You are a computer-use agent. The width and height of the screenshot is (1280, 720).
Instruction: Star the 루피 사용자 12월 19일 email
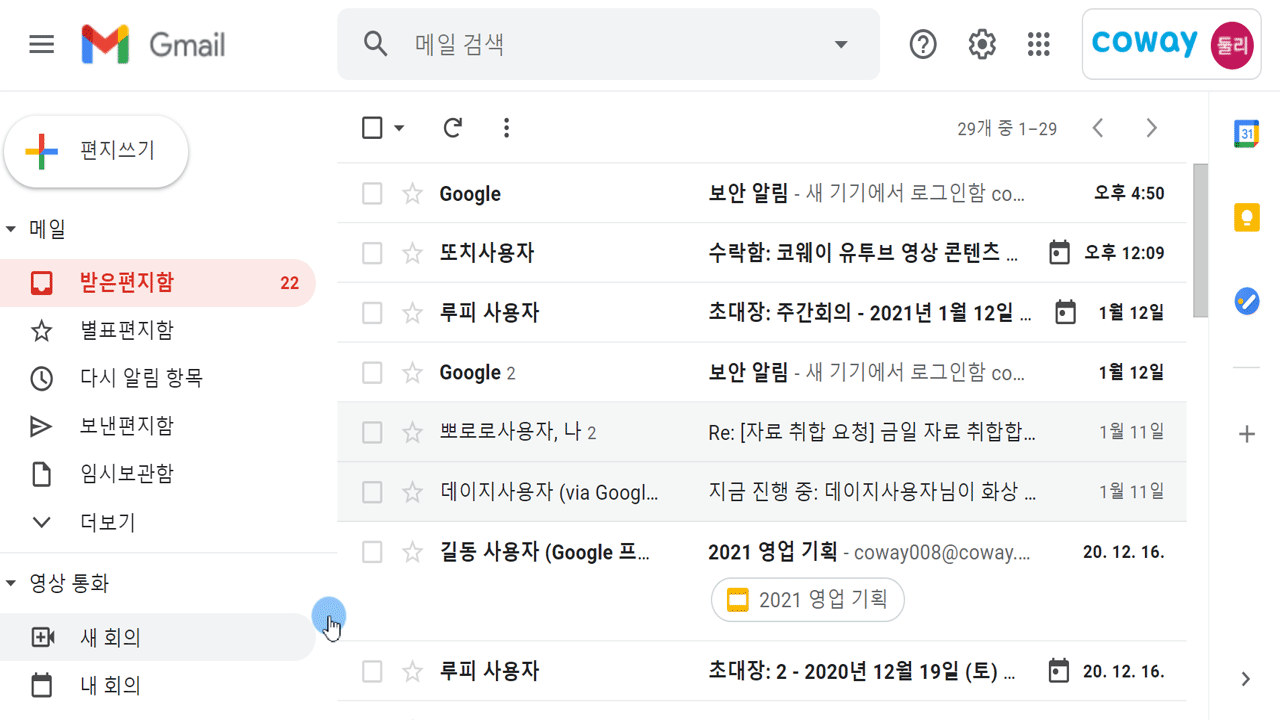(x=412, y=671)
